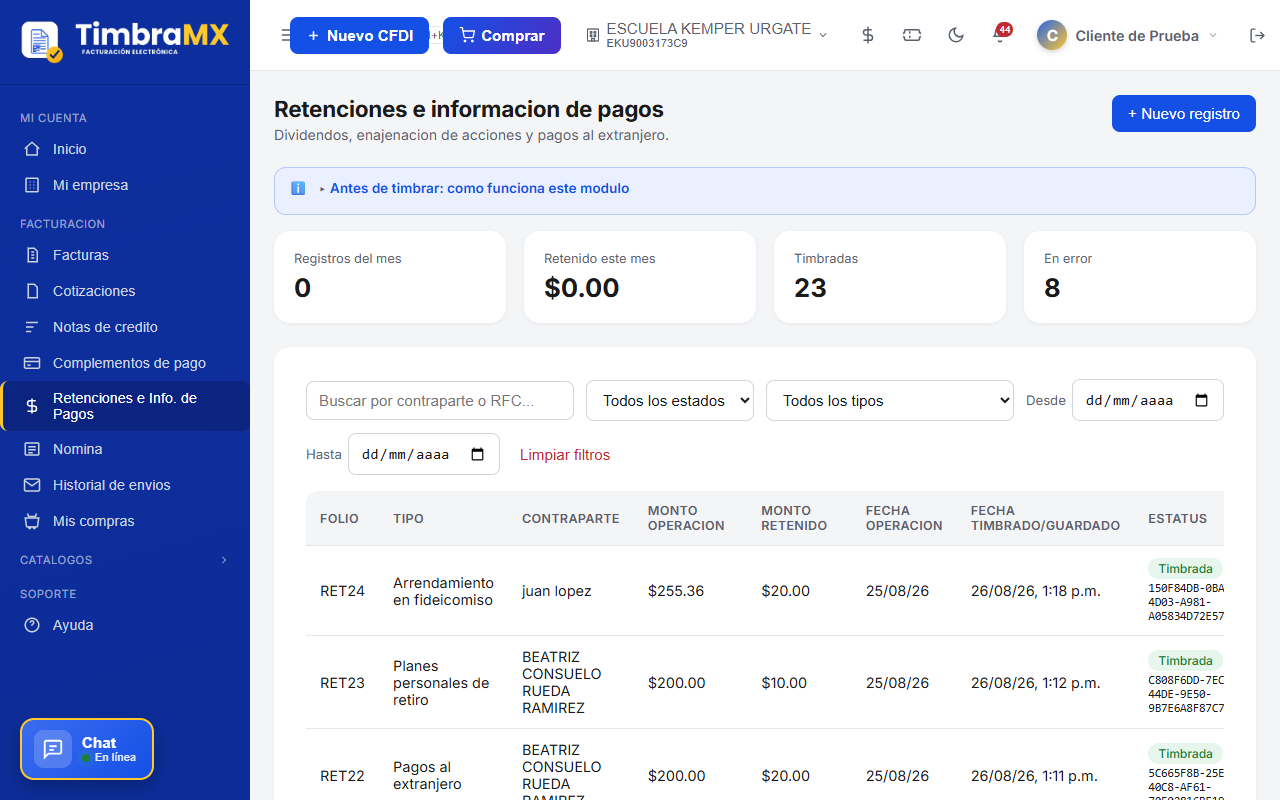Image resolution: width=1280 pixels, height=800 pixels.
Task: Open Desde date calendar picker icon
Action: [1202, 400]
